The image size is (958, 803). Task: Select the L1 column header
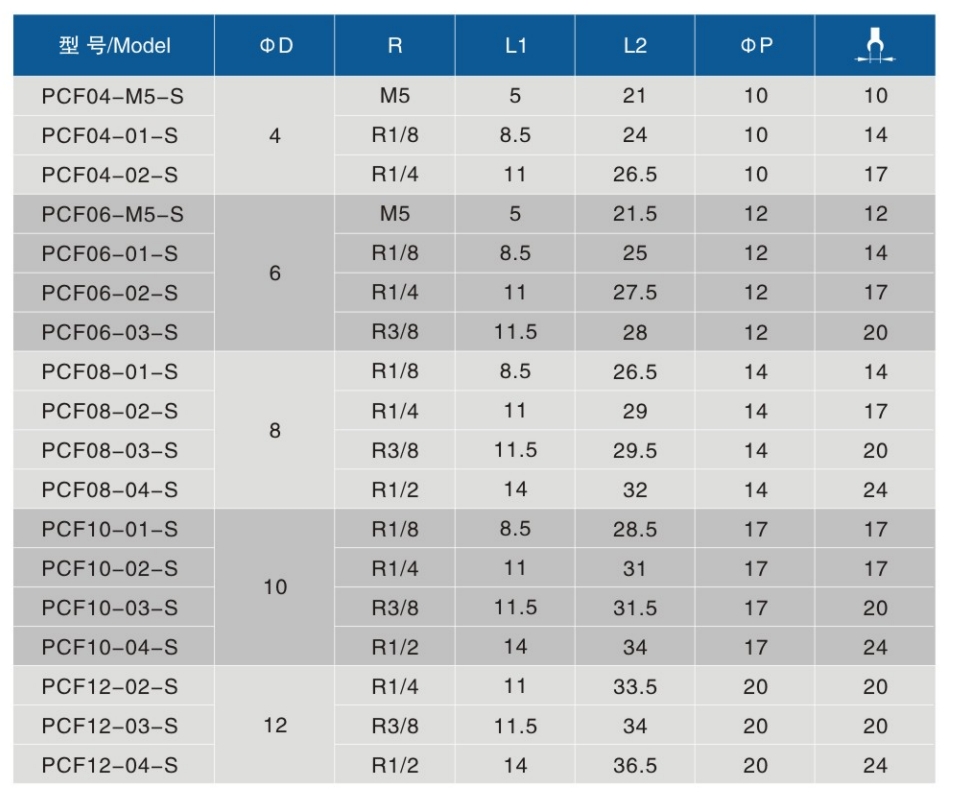coord(515,46)
